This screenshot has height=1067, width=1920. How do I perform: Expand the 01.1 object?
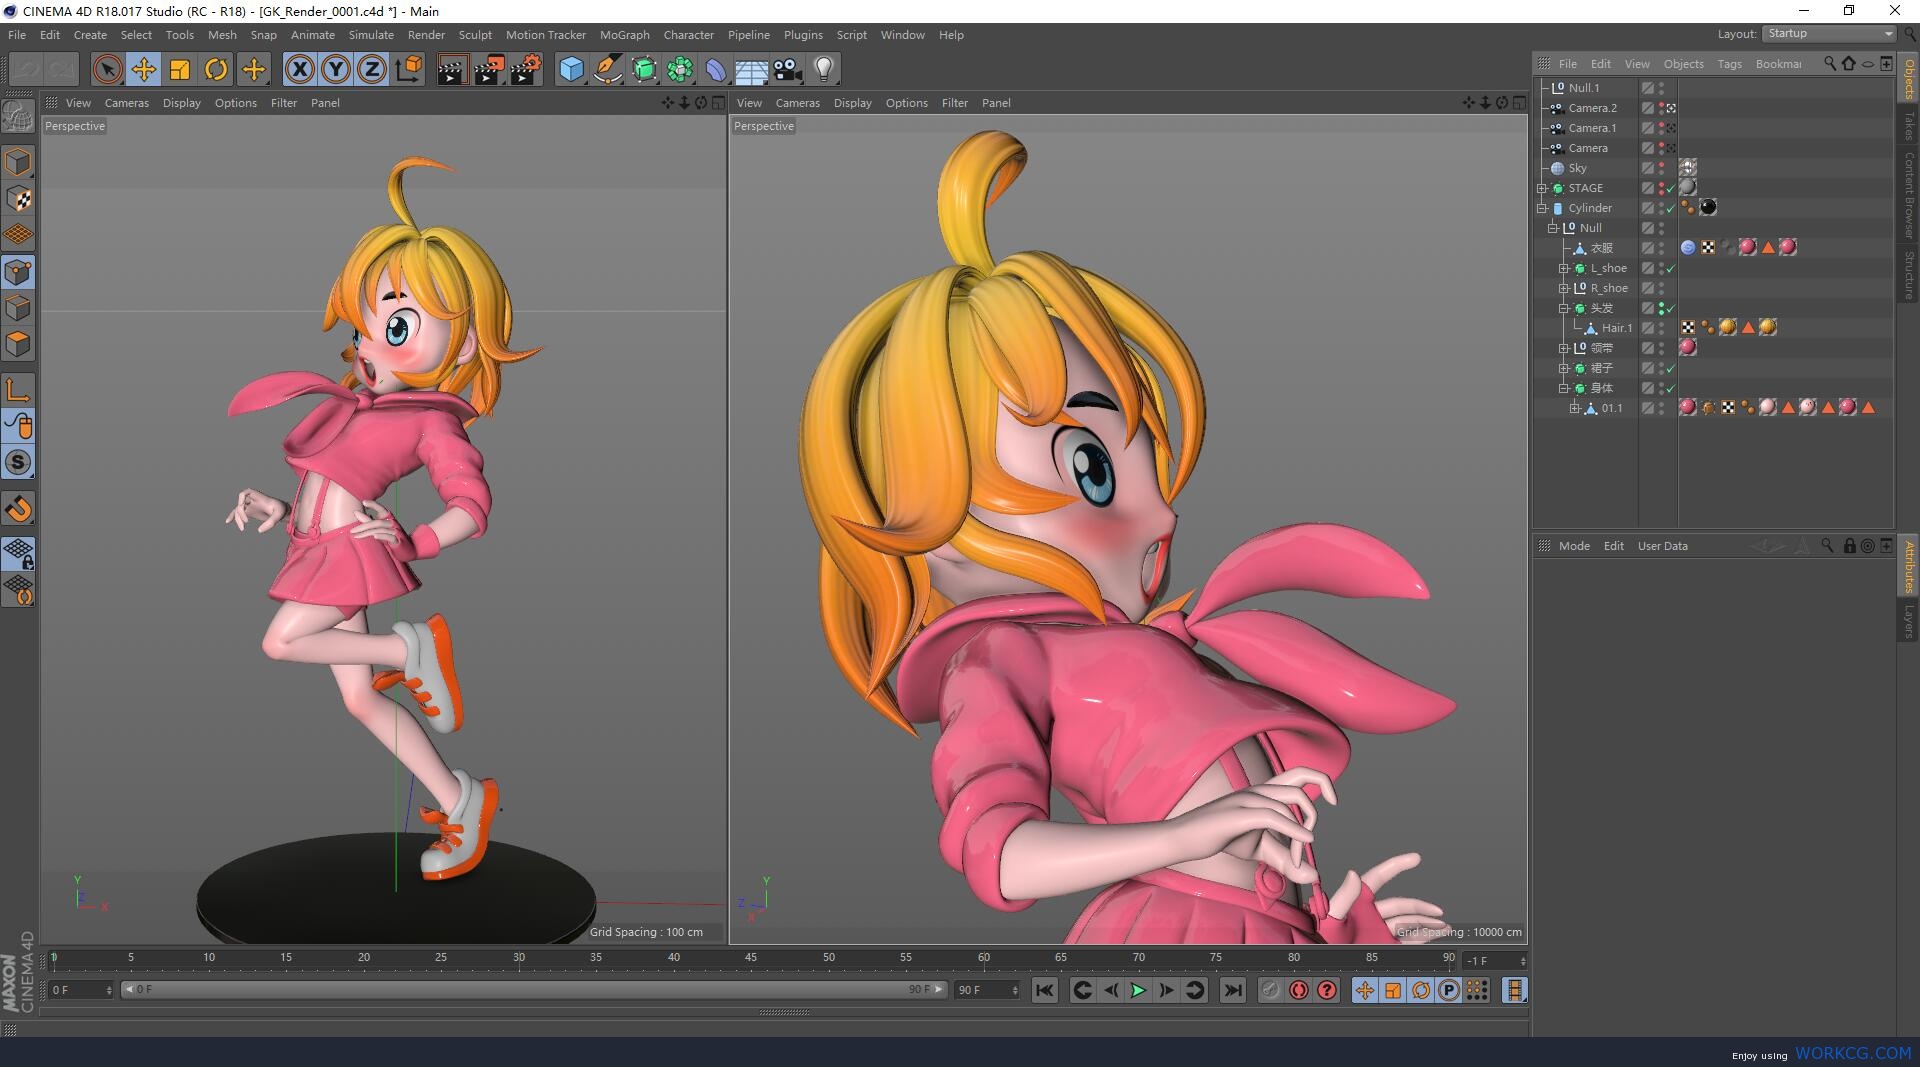click(1575, 408)
